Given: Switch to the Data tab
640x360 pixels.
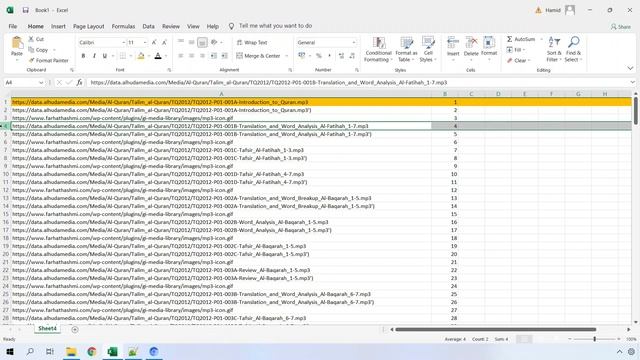Looking at the screenshot, I should [x=149, y=26].
